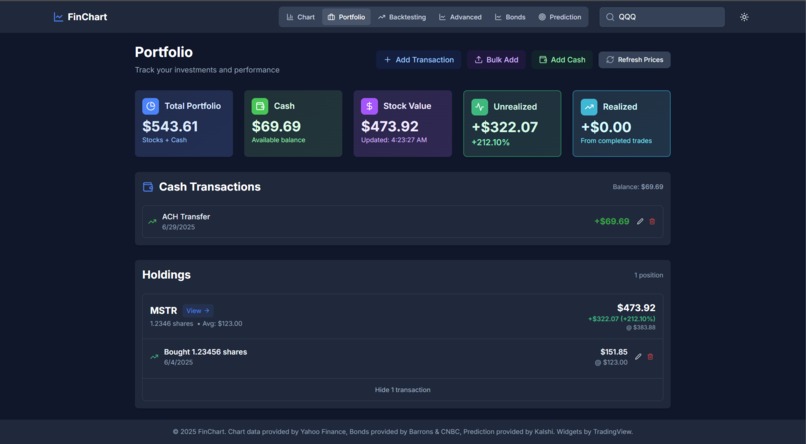Image resolution: width=806 pixels, height=444 pixels.
Task: Collapse with Hide 1 transaction
Action: (x=402, y=390)
